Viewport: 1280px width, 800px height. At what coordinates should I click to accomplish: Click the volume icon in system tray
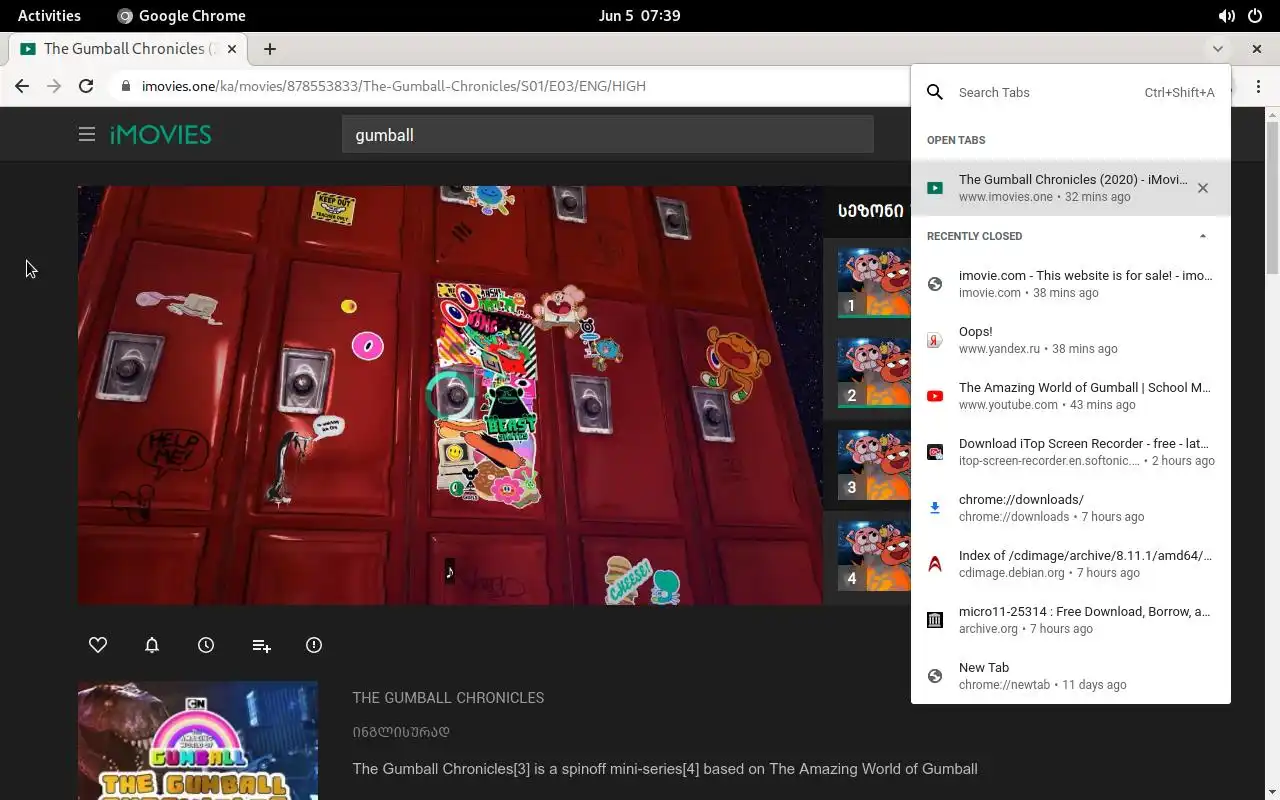1226,16
